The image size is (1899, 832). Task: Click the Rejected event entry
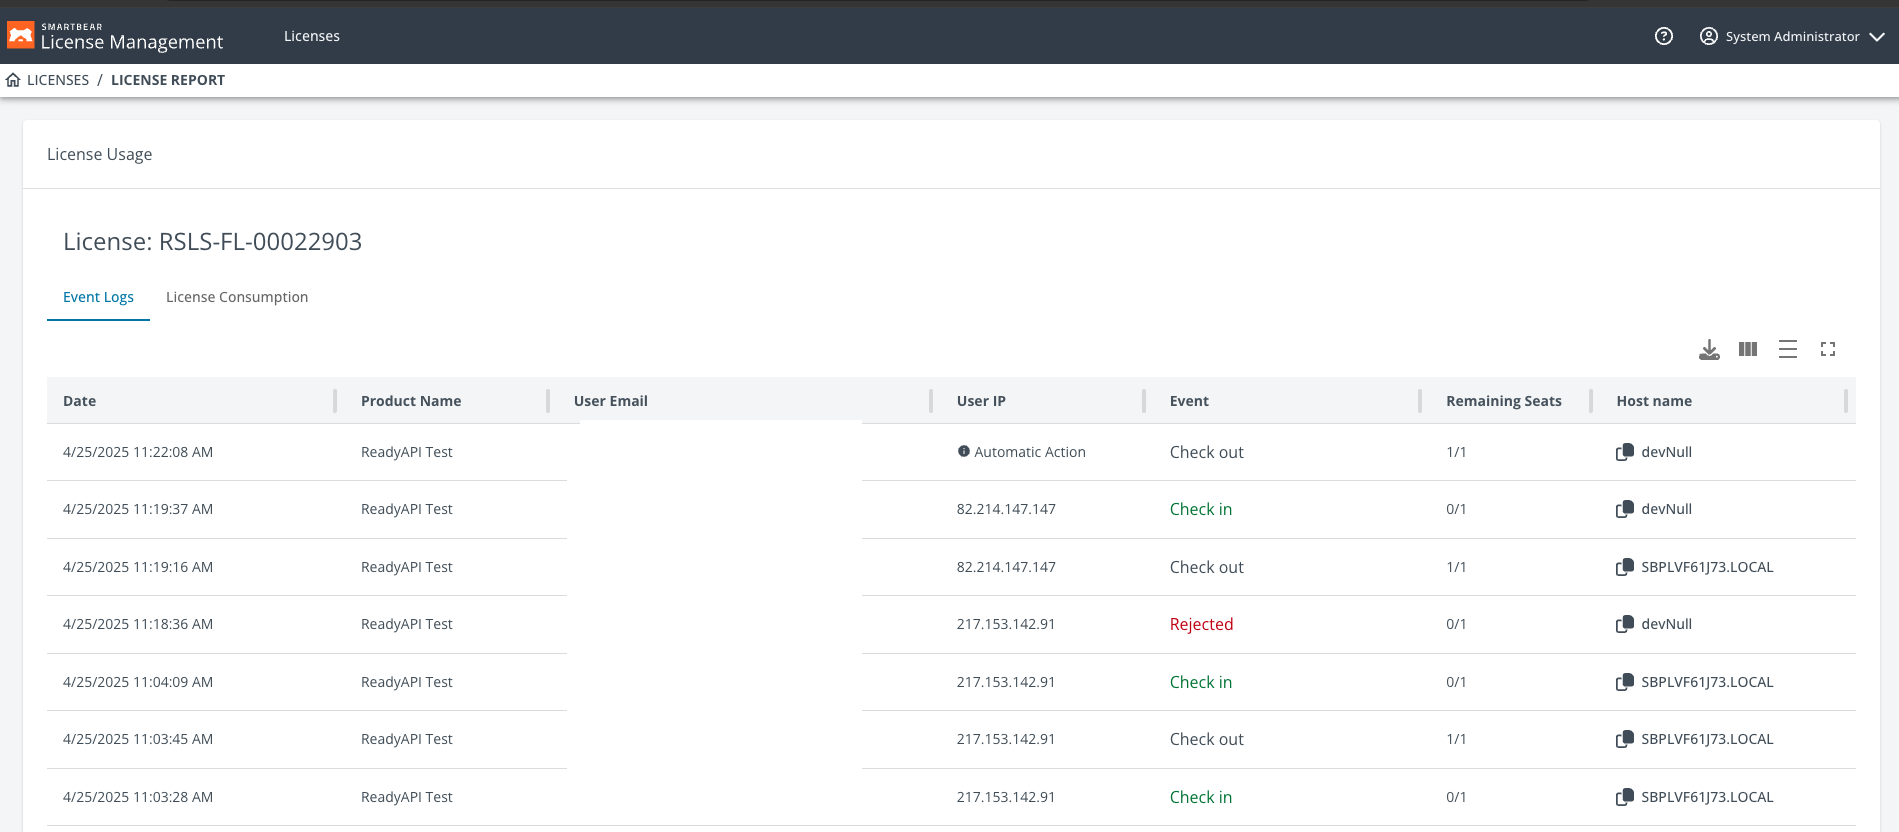point(1201,624)
